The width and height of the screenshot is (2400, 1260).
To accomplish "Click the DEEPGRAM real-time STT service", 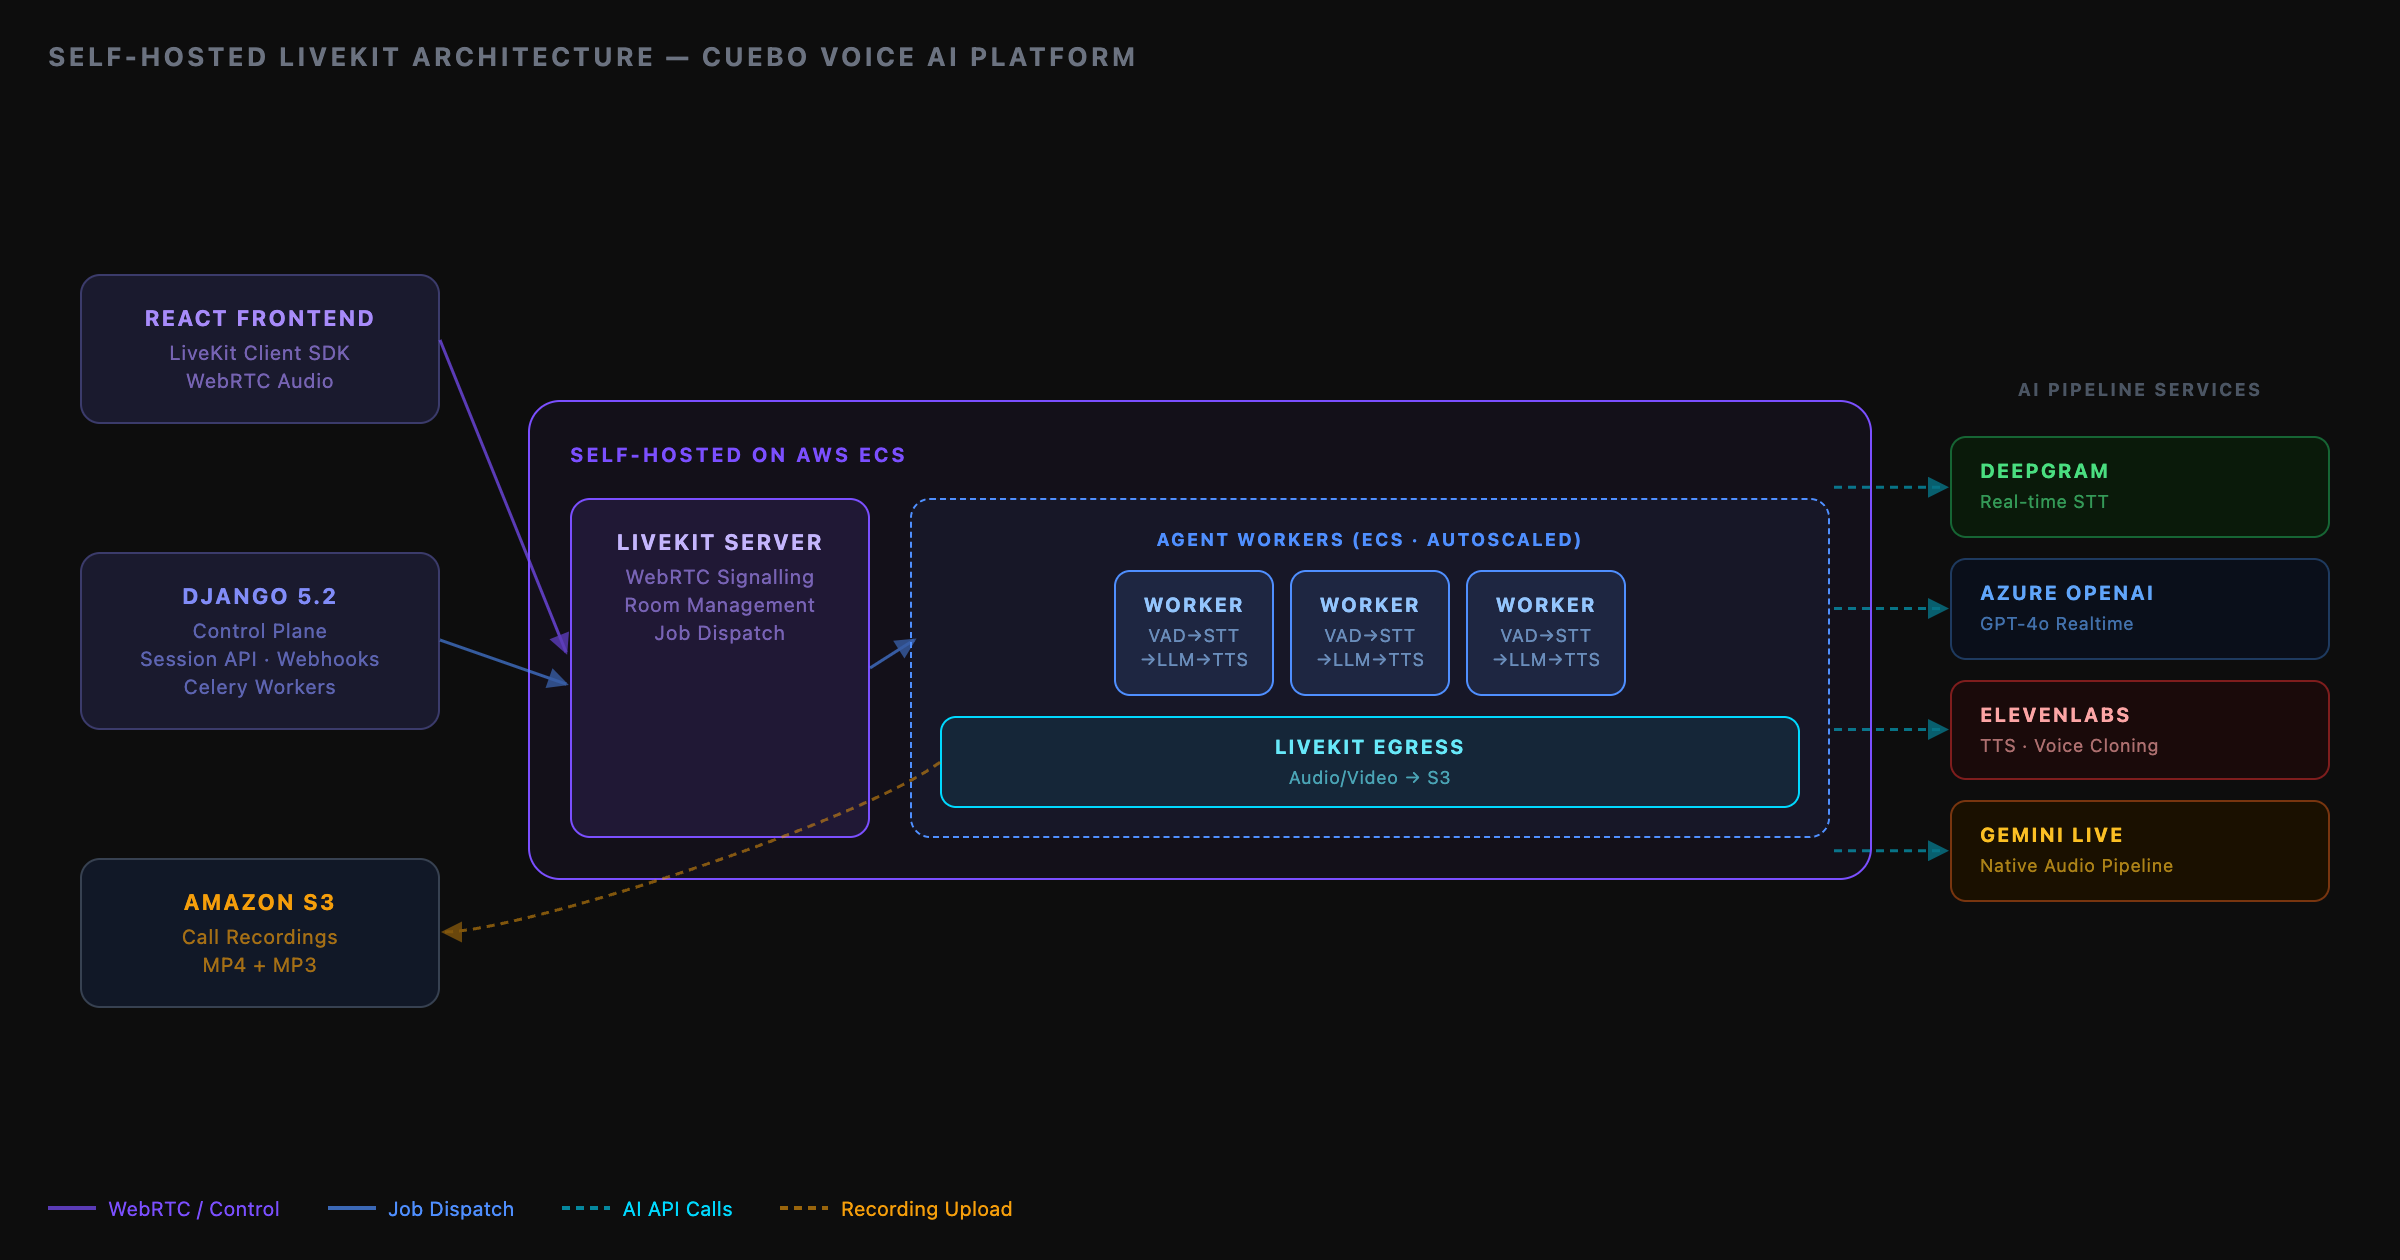I will pyautogui.click(x=2138, y=487).
